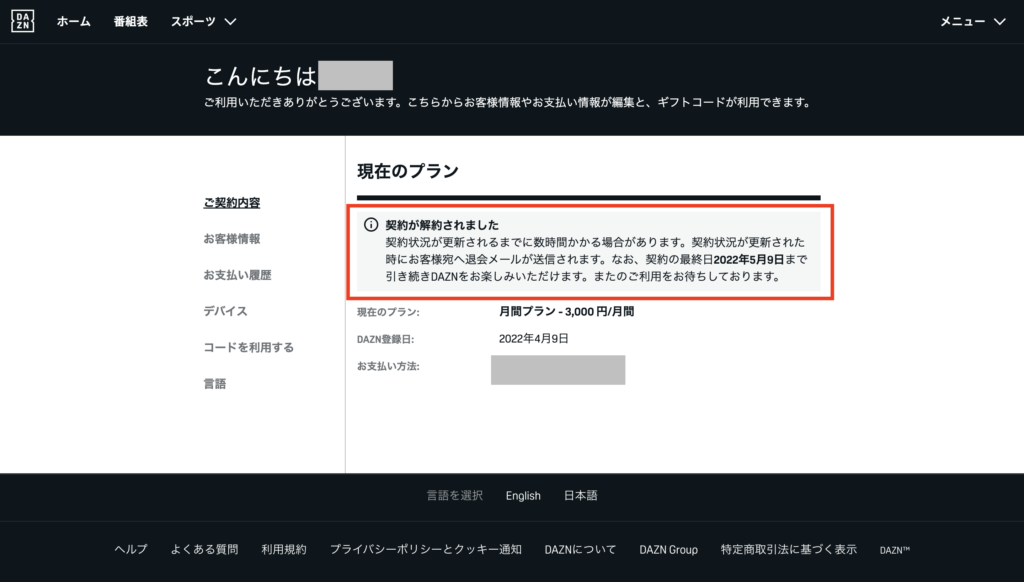
Task: Click the 言語を選択 footer label
Action: 455,496
